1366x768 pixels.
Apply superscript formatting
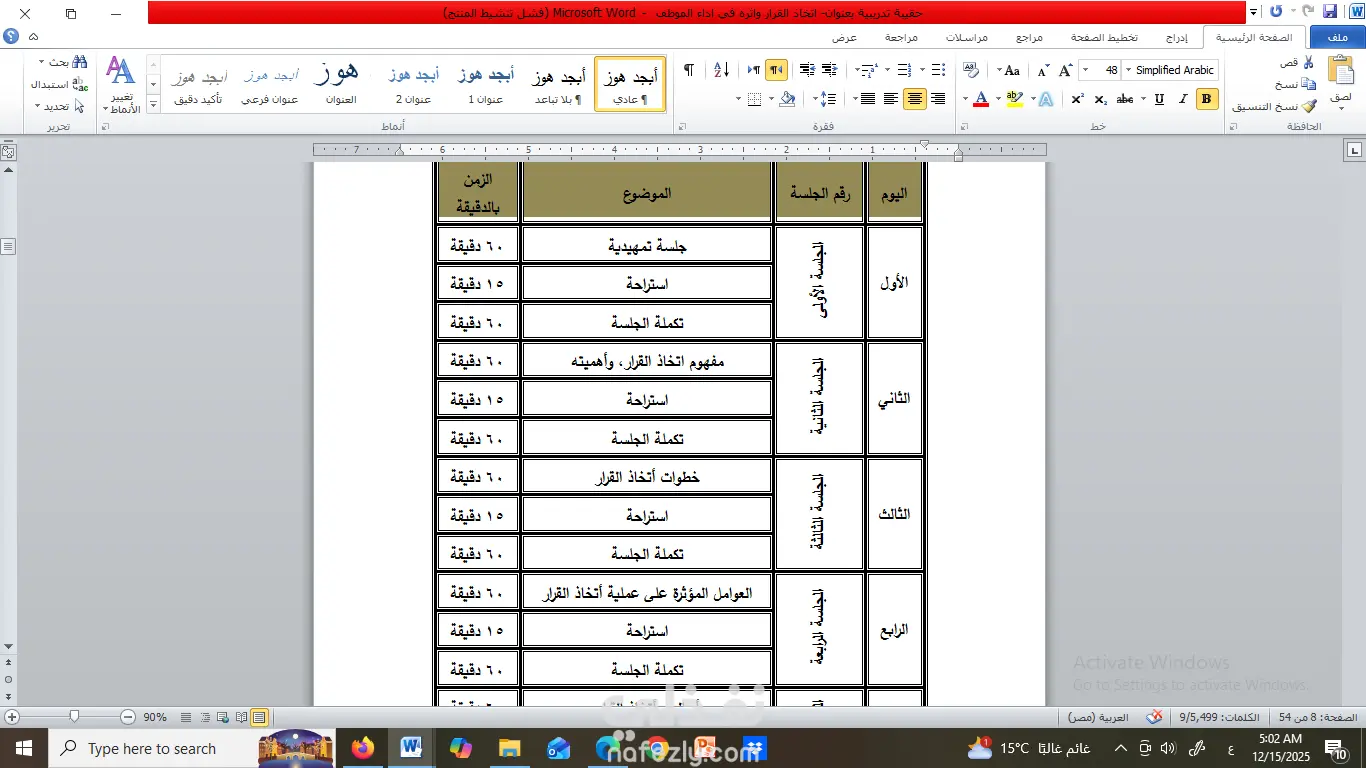coord(1077,99)
